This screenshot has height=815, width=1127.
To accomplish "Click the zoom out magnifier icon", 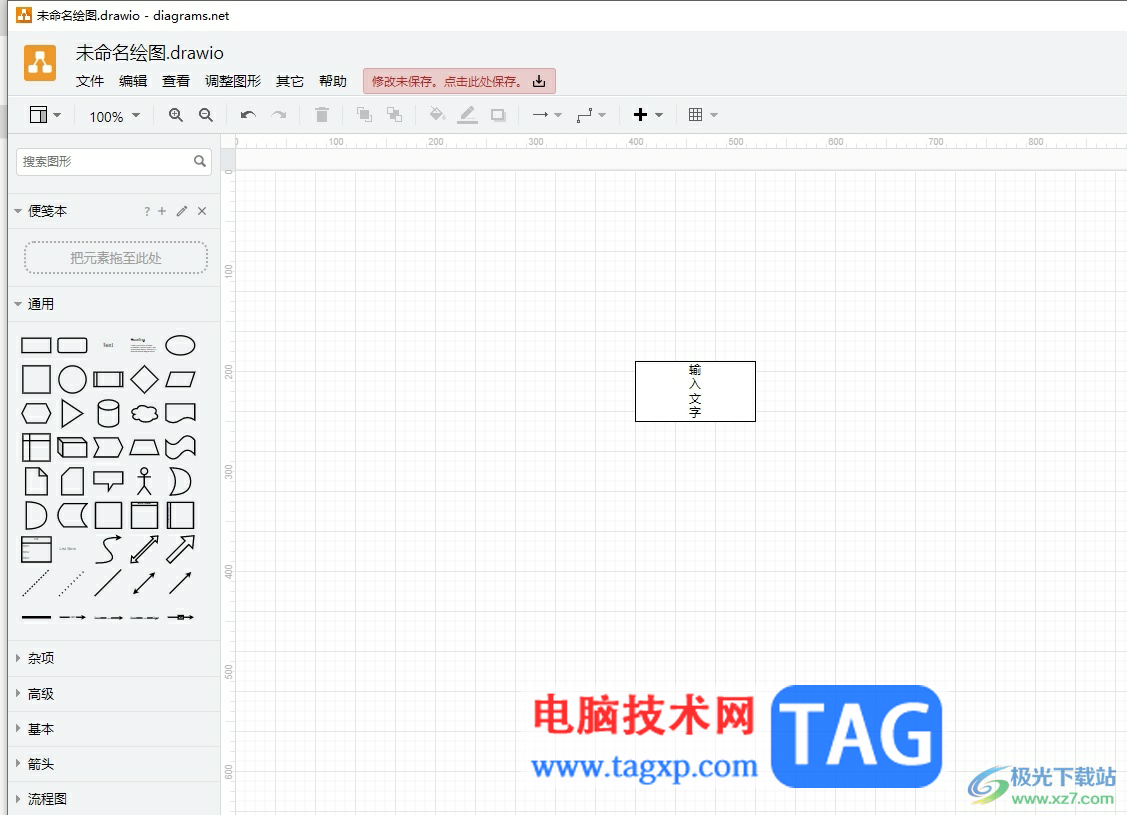I will tap(206, 115).
